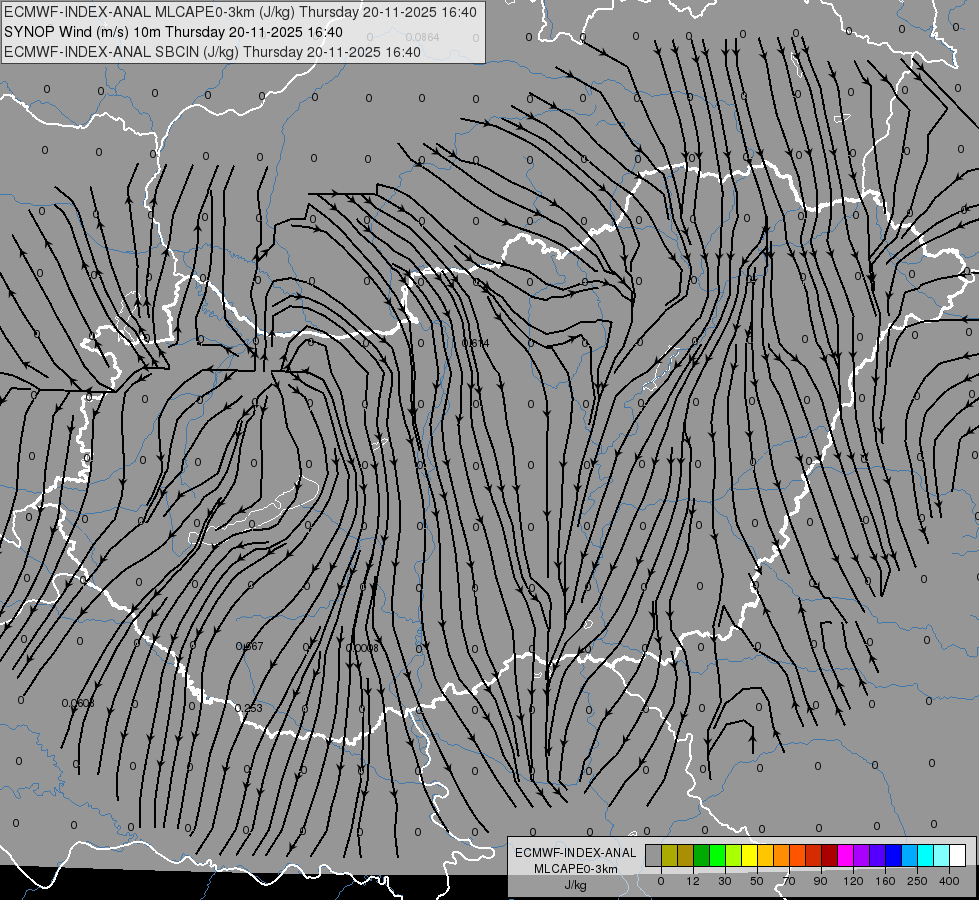Click the legend value 250
The height and width of the screenshot is (900, 979).
point(917,881)
